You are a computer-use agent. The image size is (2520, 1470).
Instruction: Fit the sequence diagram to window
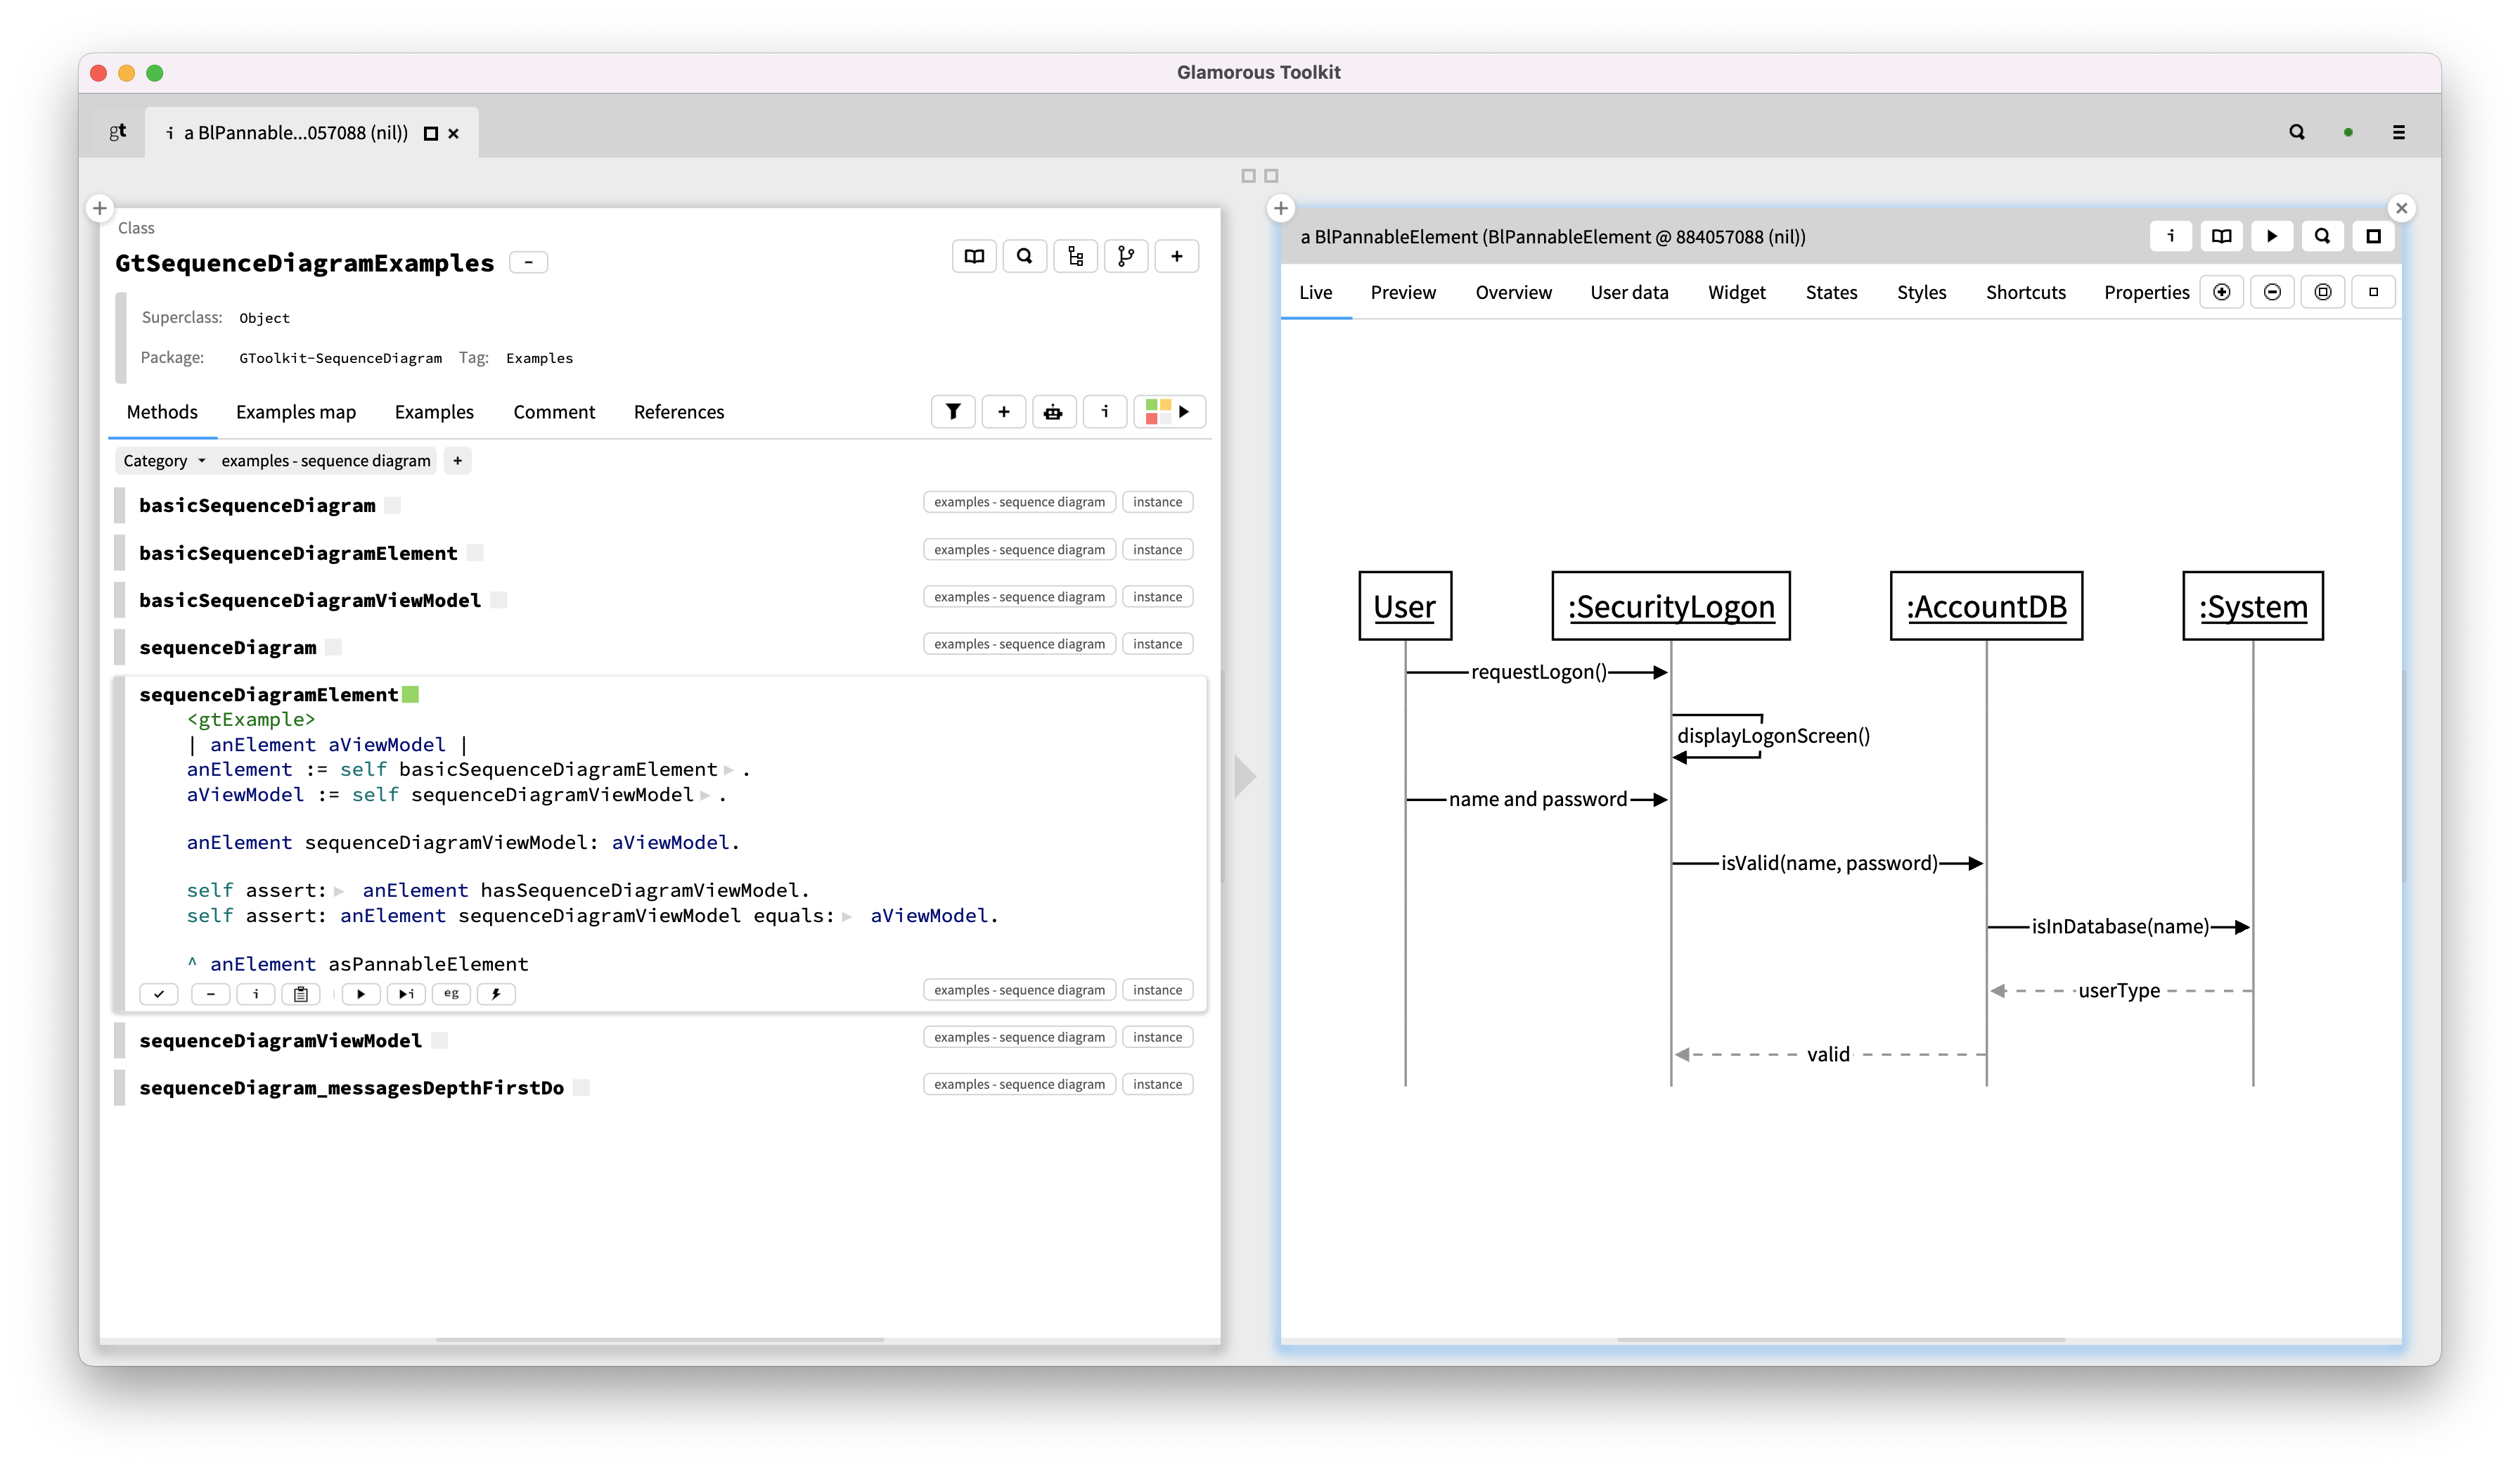click(x=2323, y=292)
